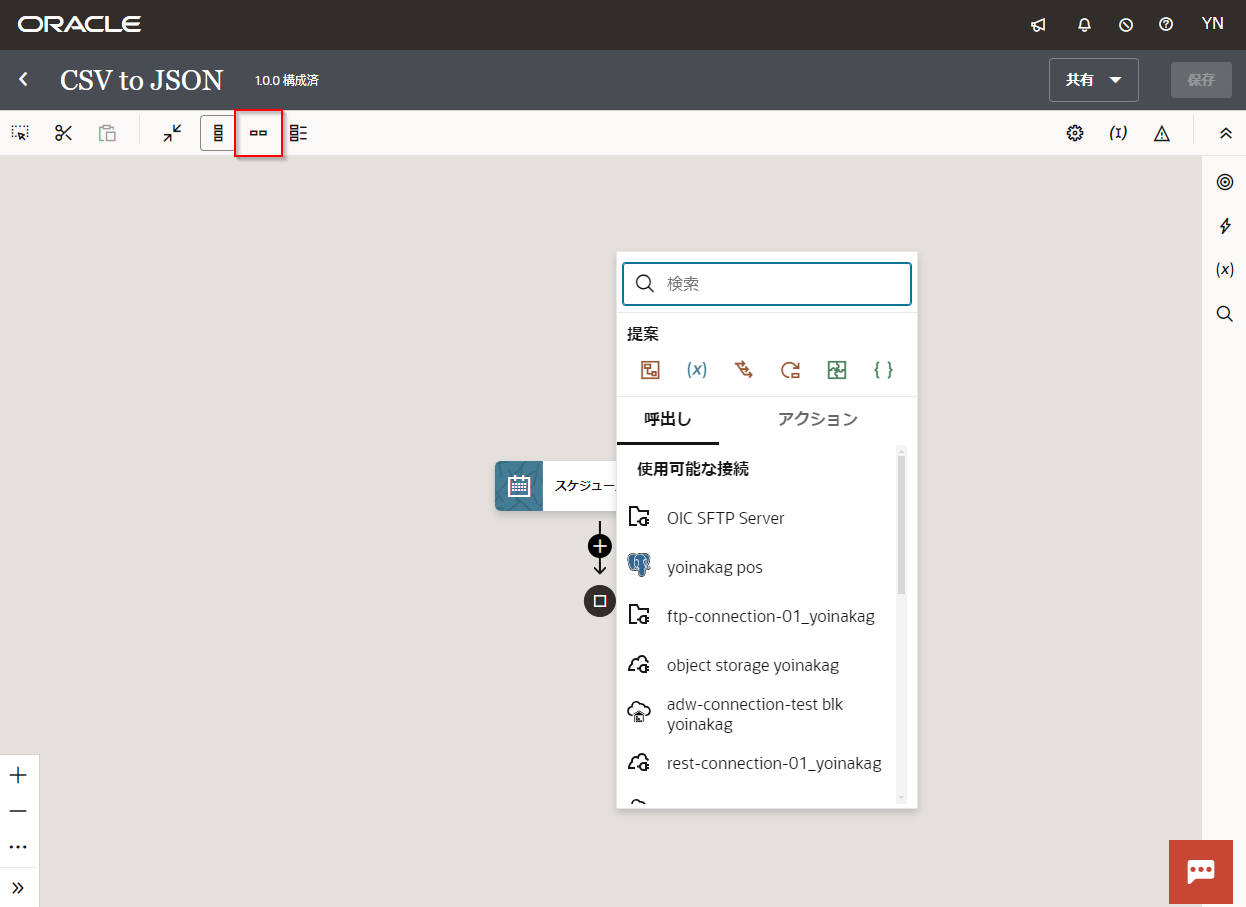Collapse the toolbar with double chevron

click(1225, 133)
